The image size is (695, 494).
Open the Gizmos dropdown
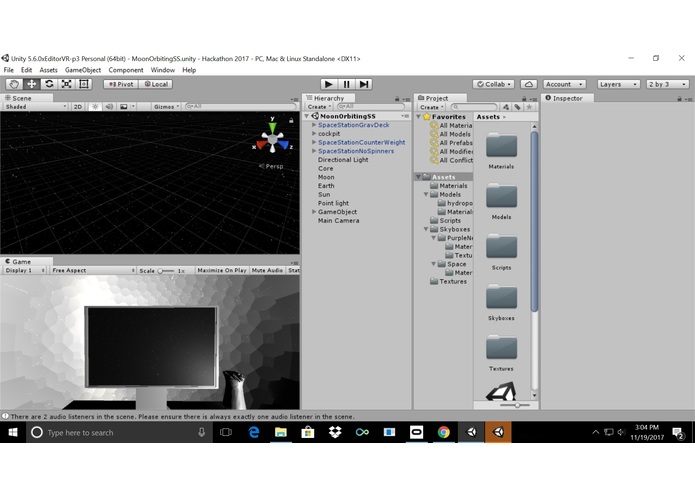click(x=166, y=107)
